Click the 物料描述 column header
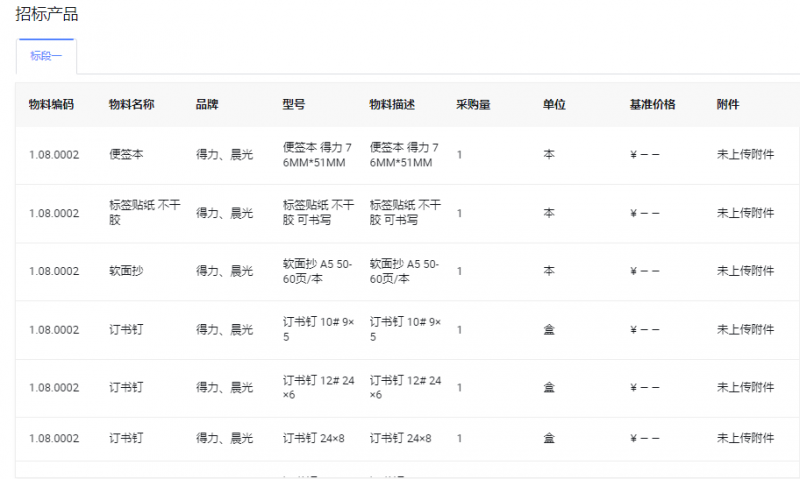The width and height of the screenshot is (800, 479). (x=392, y=105)
